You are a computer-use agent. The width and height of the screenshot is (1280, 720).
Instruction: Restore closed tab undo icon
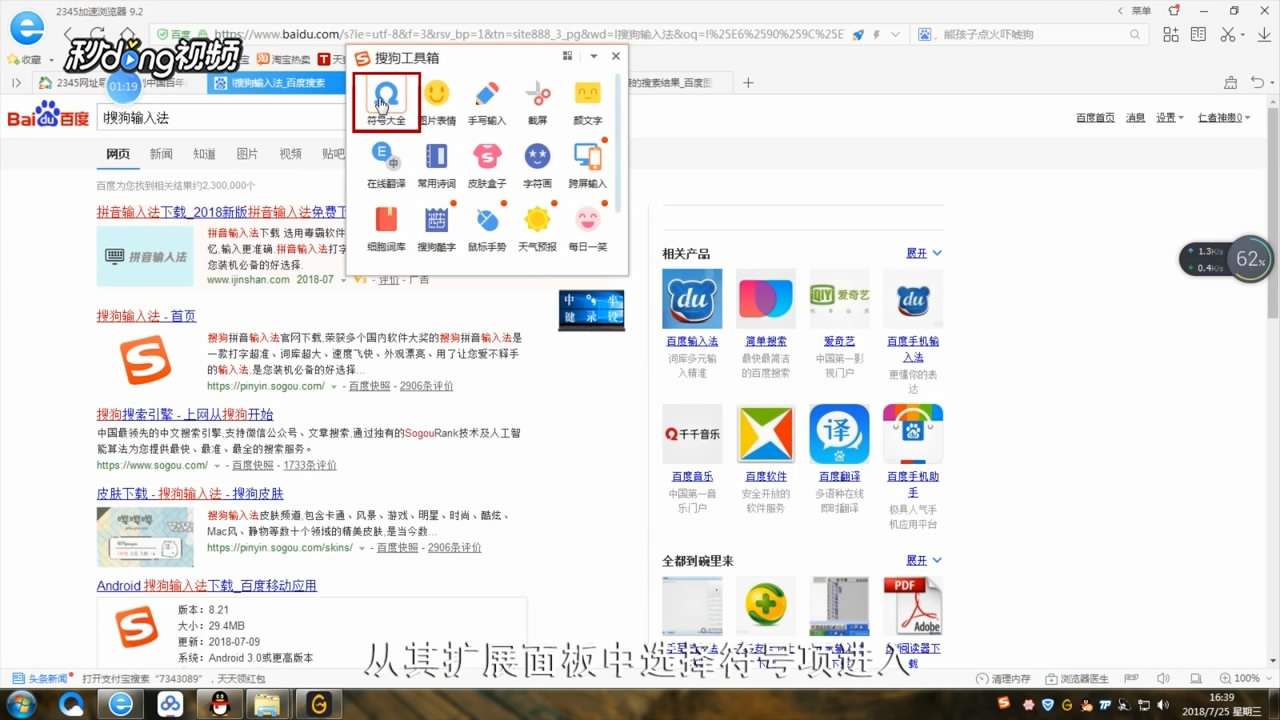pos(1257,82)
